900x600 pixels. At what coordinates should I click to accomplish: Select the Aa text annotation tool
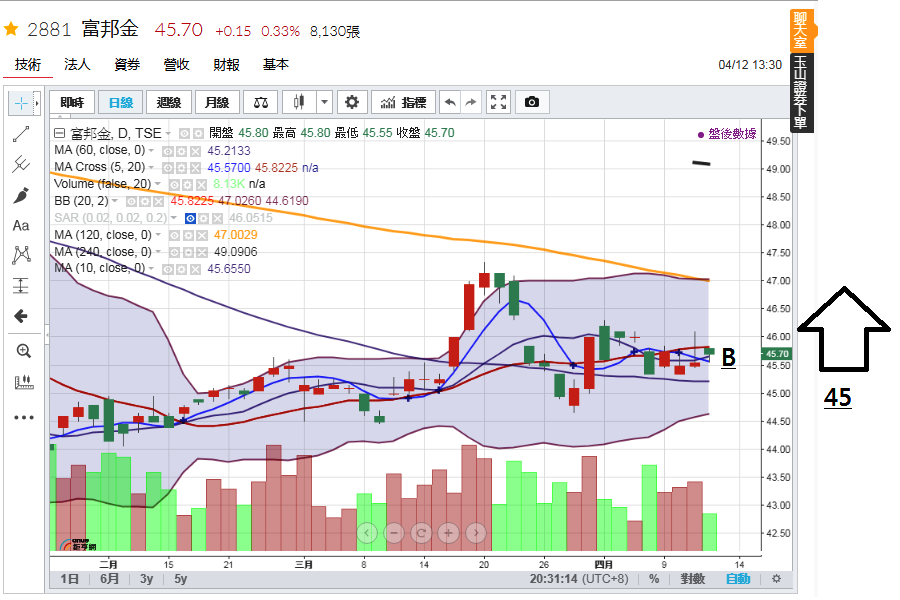tap(21, 226)
